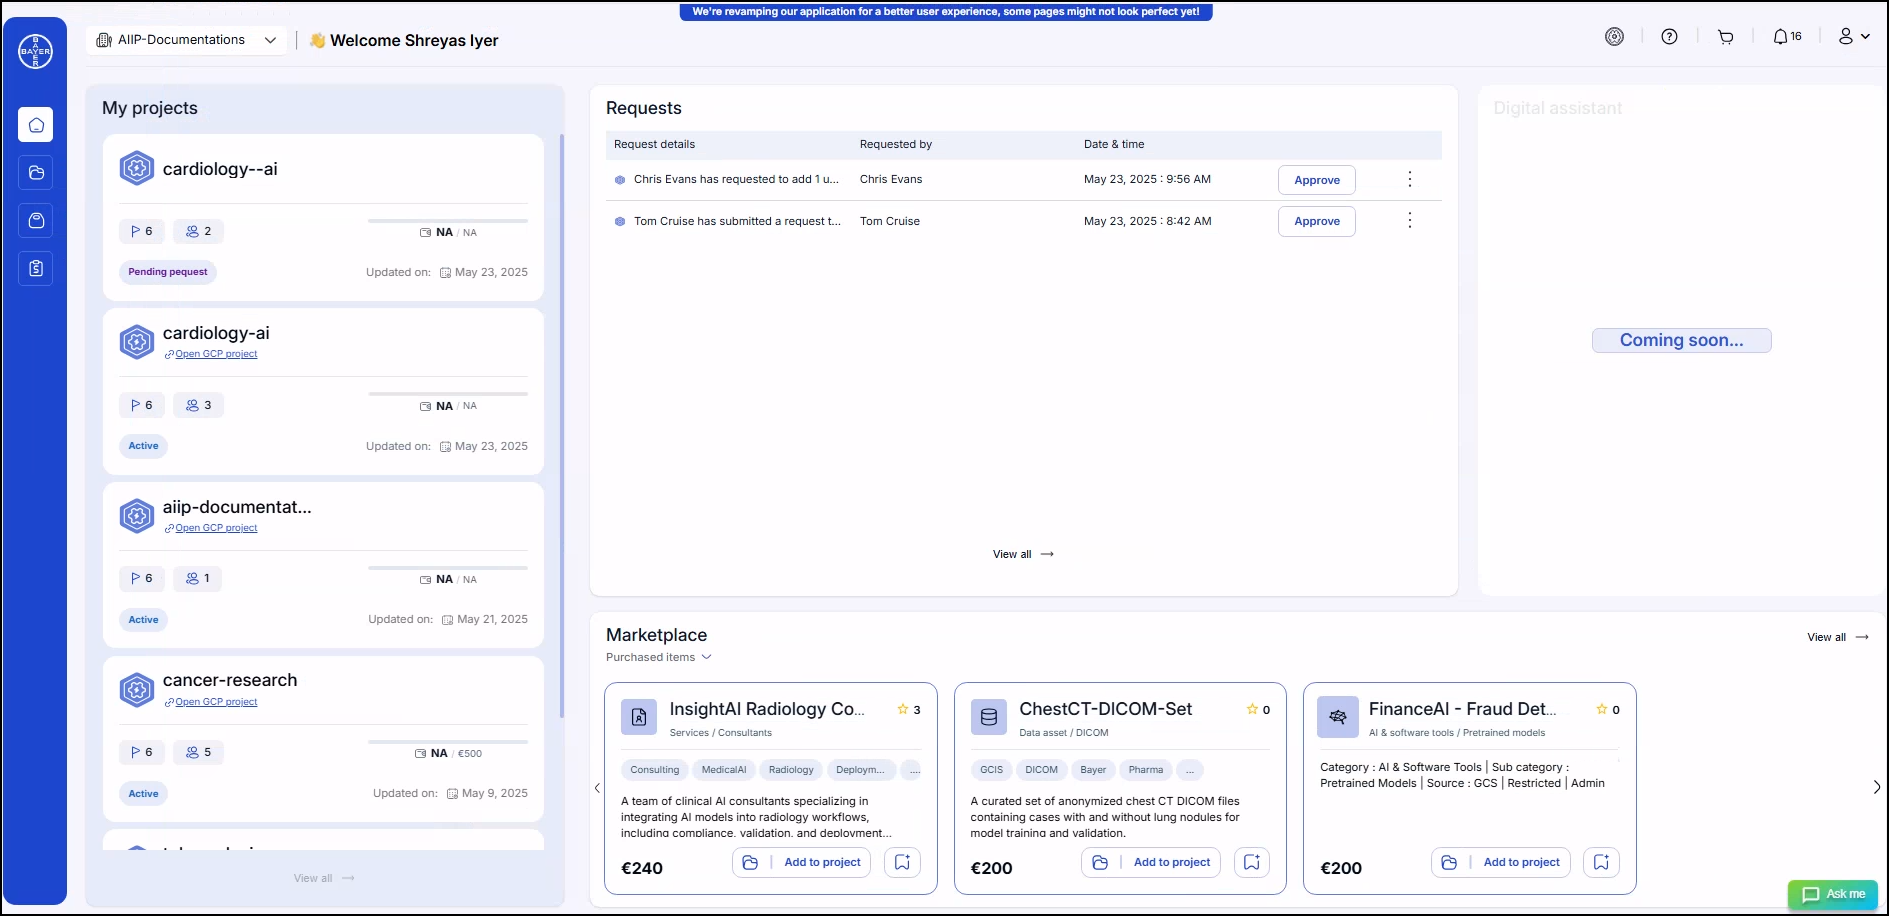The width and height of the screenshot is (1889, 916).
Task: Select the MedicalAI tag
Action: (724, 770)
